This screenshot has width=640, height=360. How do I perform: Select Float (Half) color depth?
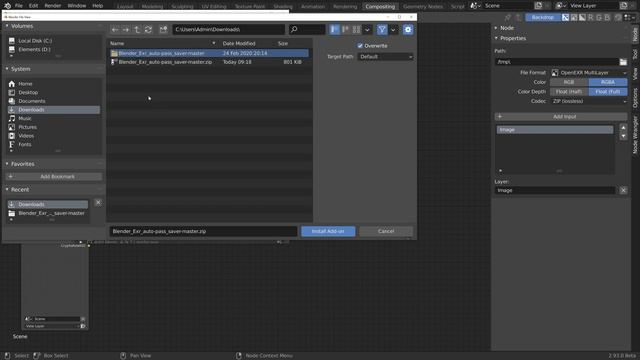click(569, 91)
